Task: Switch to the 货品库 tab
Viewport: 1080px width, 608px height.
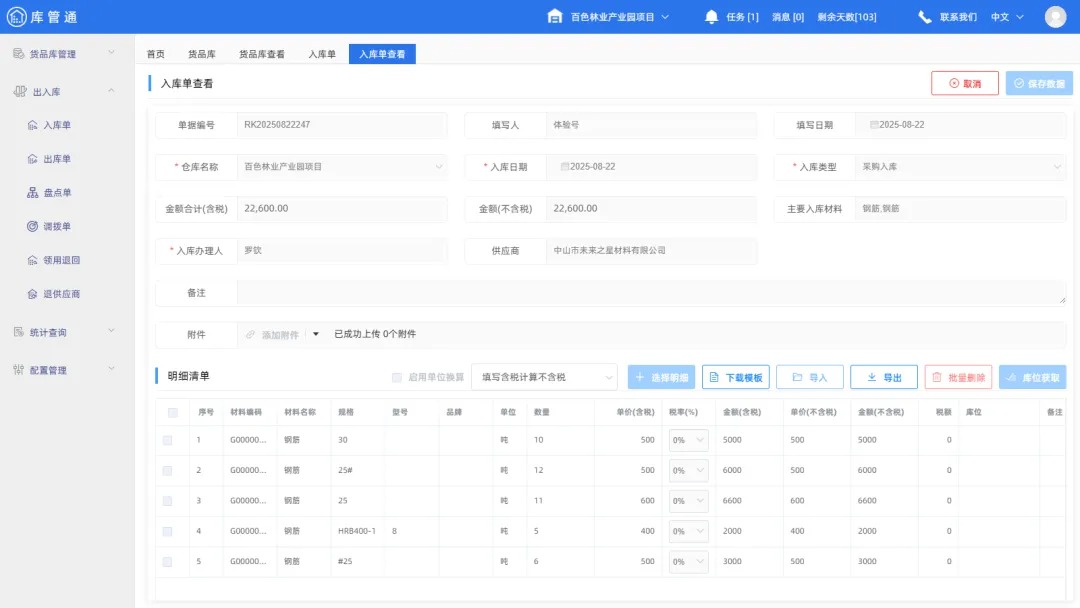Action: point(203,54)
